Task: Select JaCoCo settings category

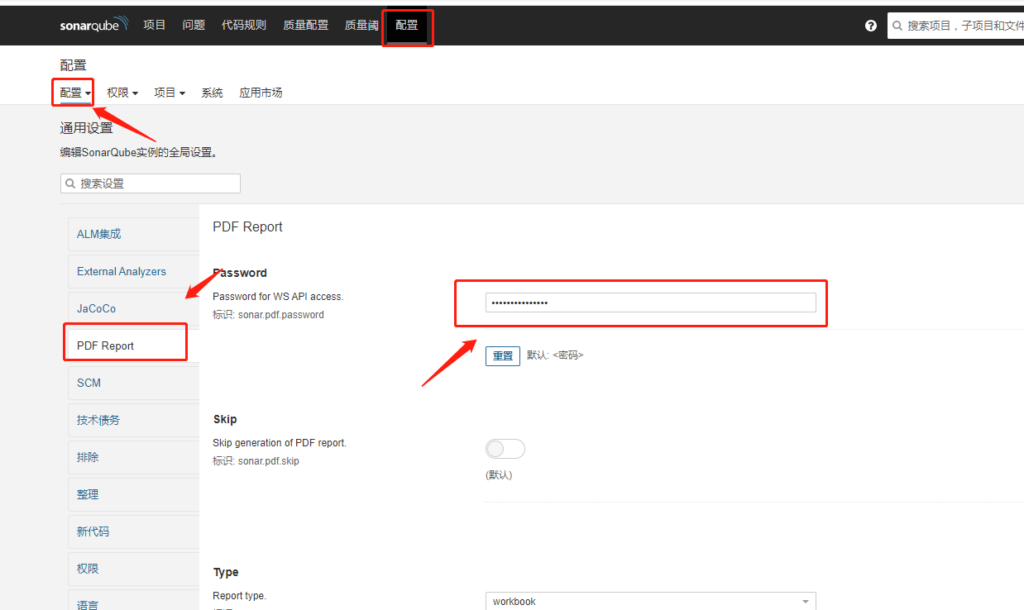Action: (133, 308)
